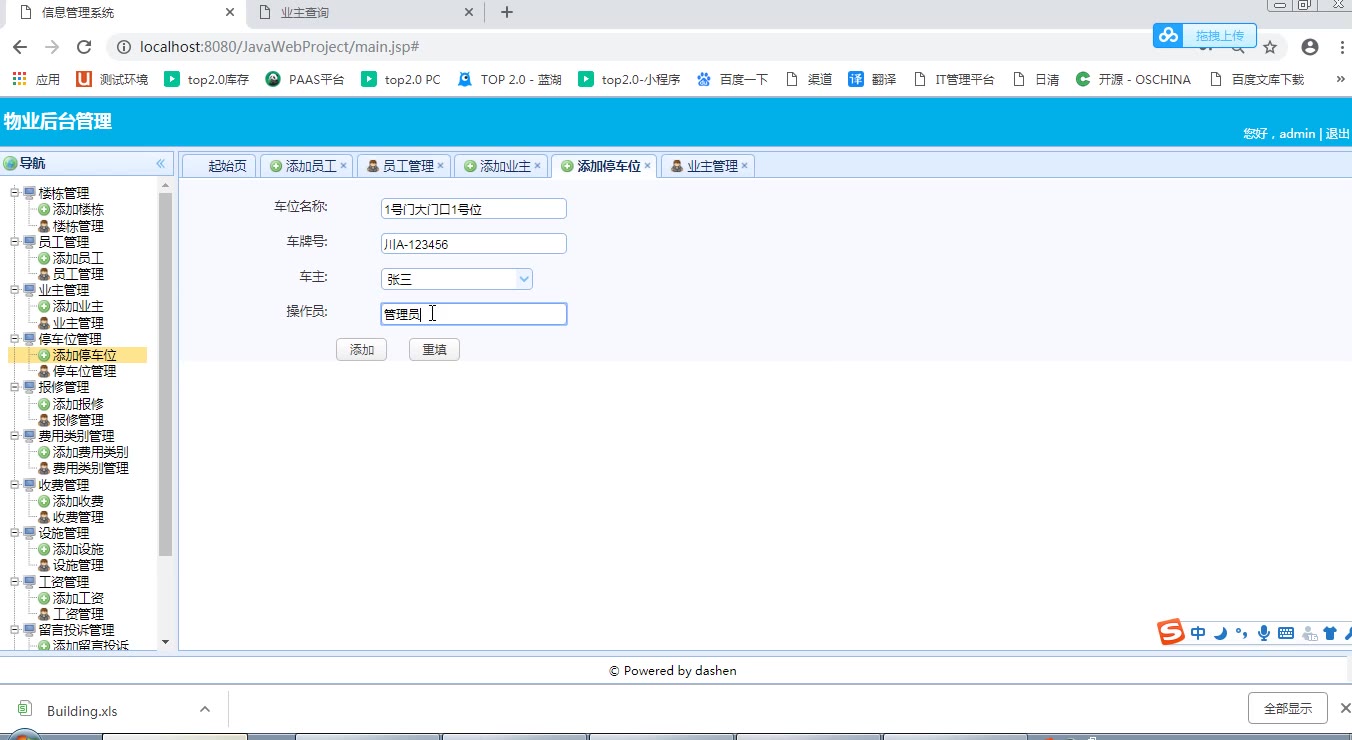Bookmark this page with the star icon
1352x740 pixels.
point(1270,47)
